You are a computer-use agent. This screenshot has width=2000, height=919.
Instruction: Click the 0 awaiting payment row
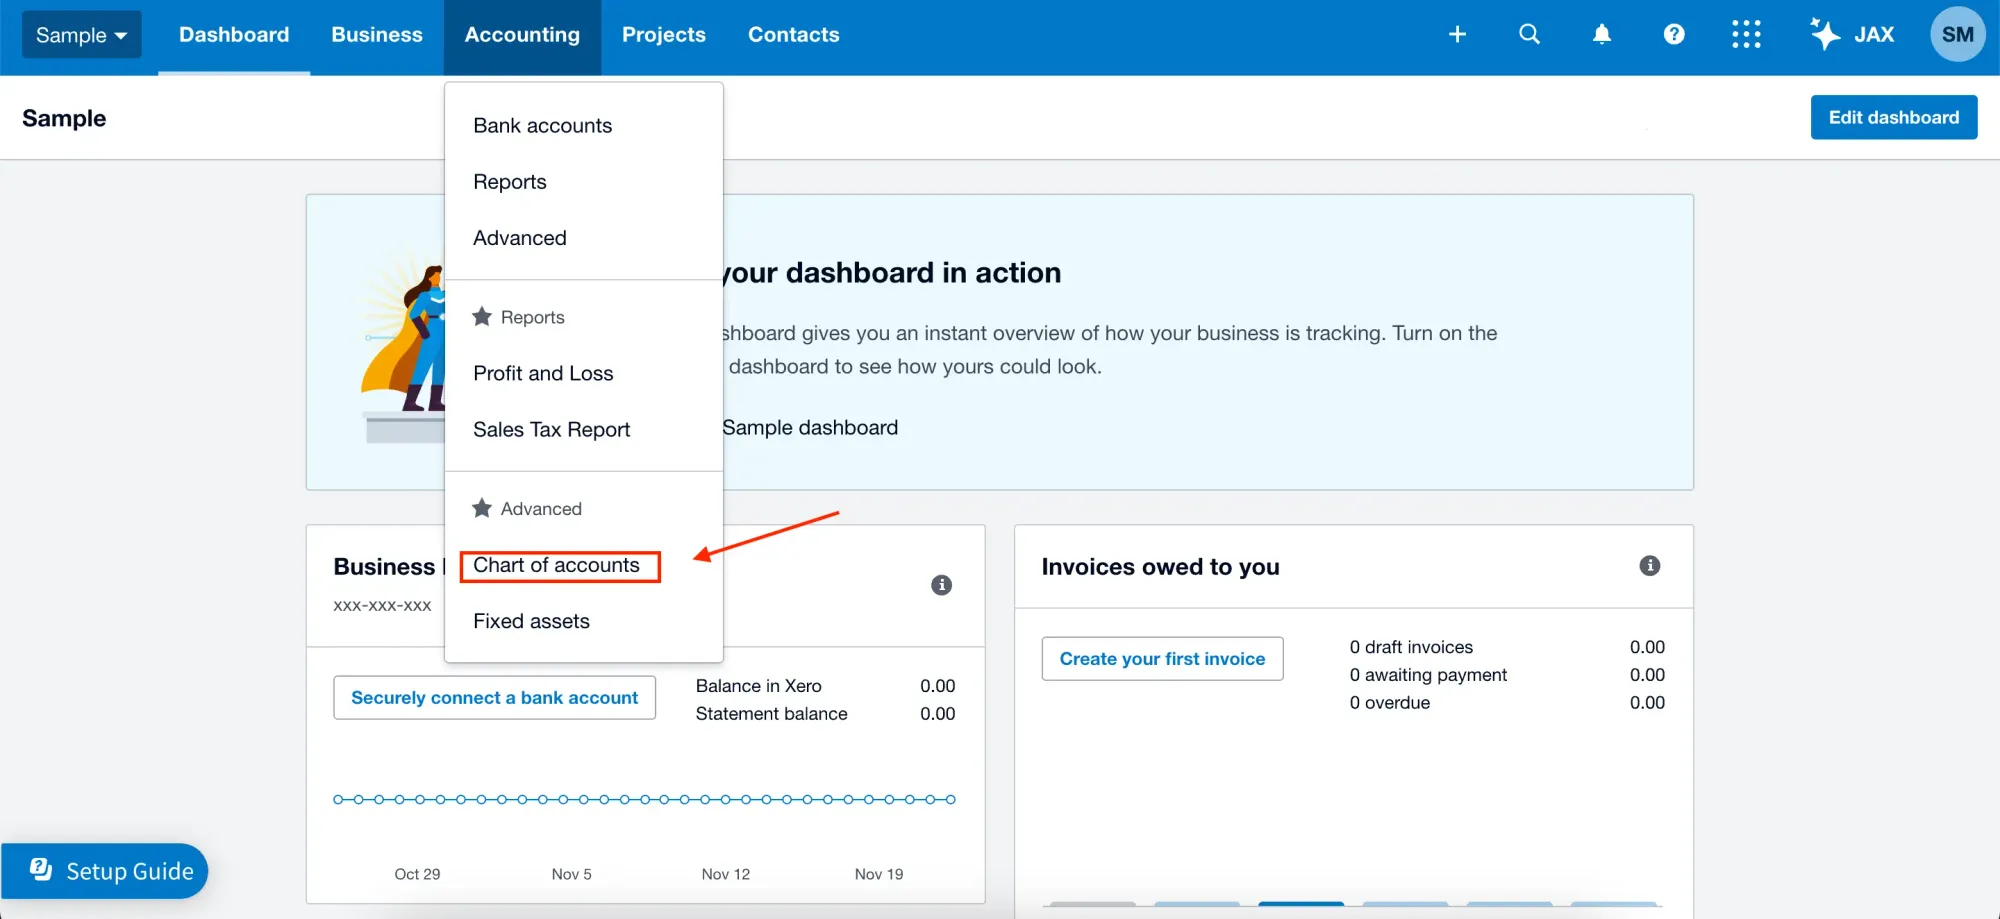coord(1507,675)
